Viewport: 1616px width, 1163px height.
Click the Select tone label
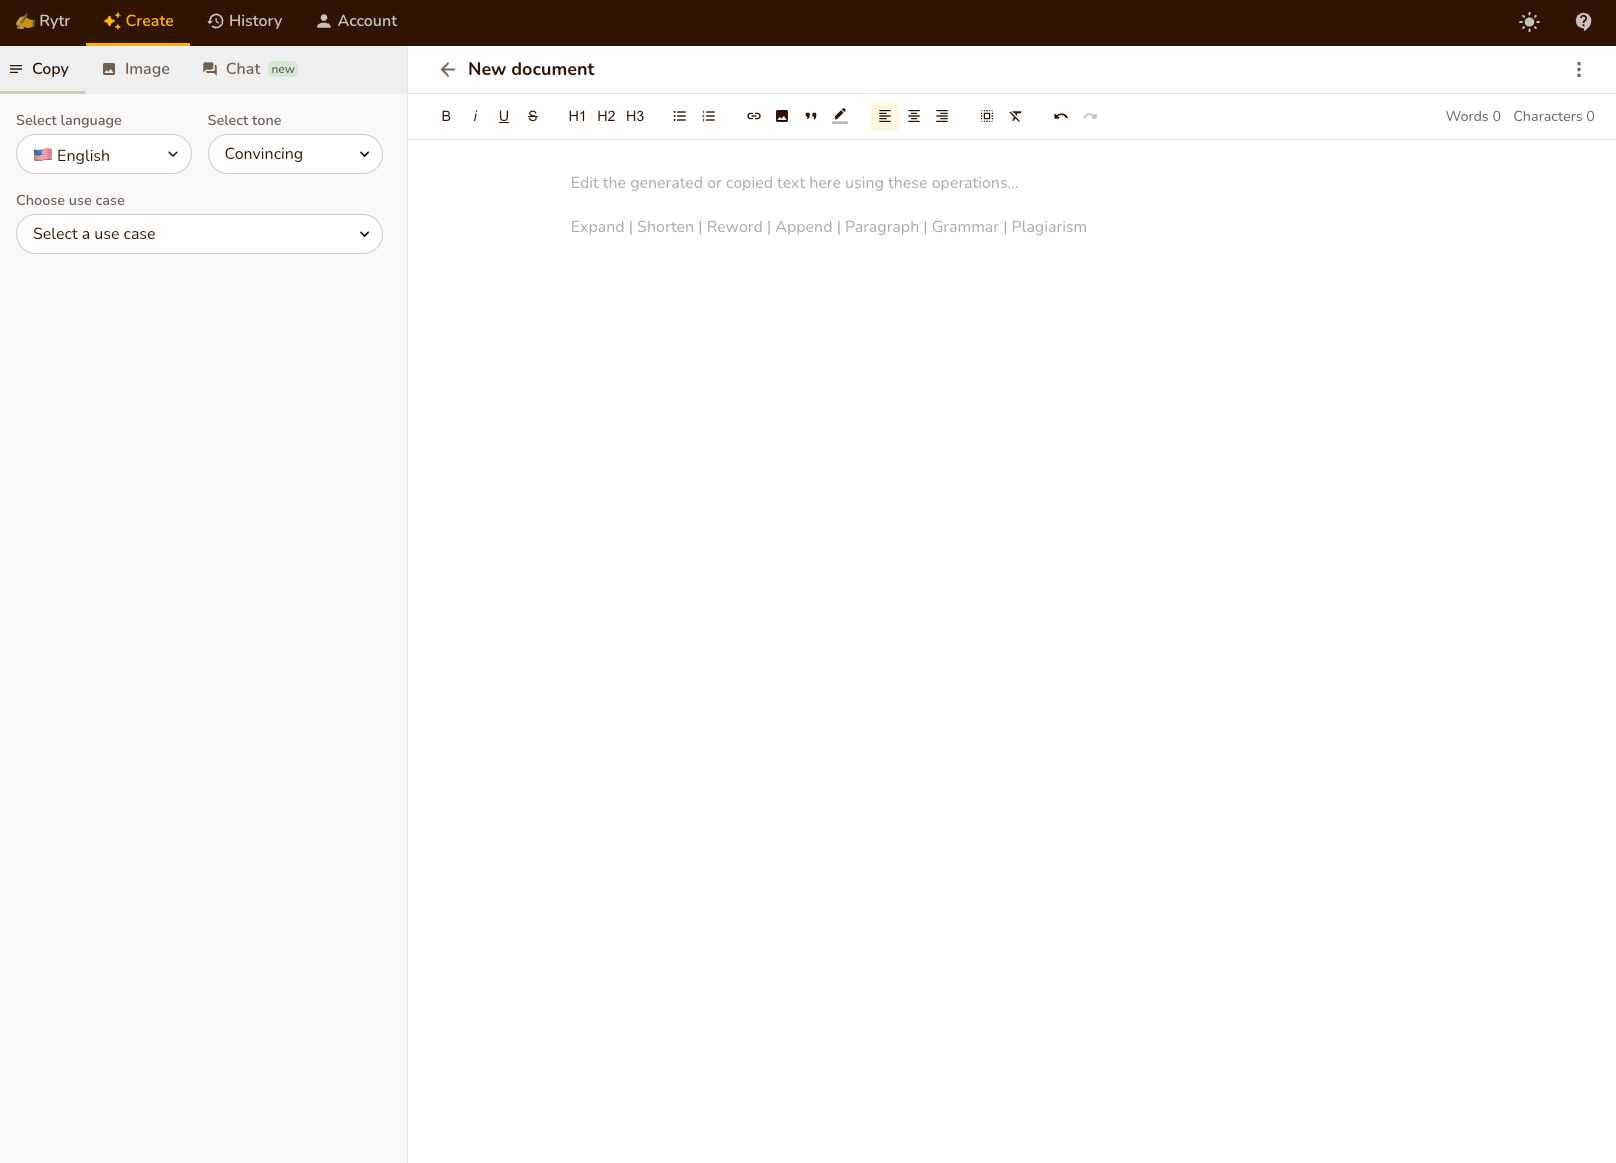(x=245, y=120)
